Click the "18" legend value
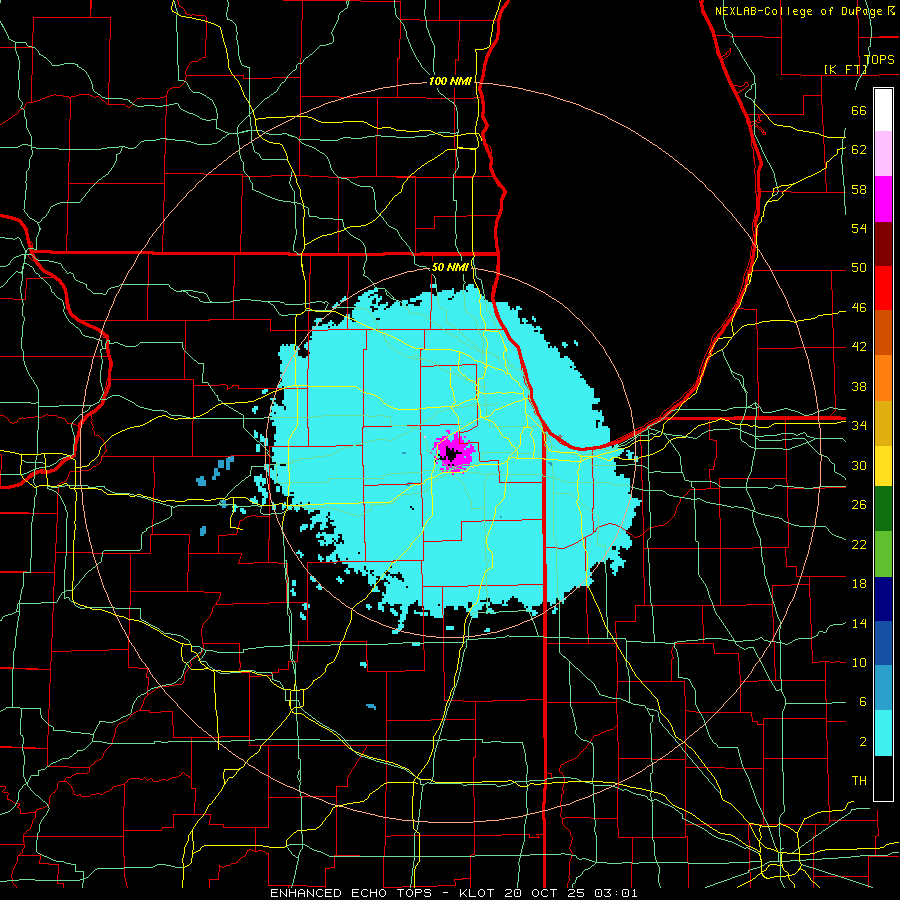 (859, 584)
